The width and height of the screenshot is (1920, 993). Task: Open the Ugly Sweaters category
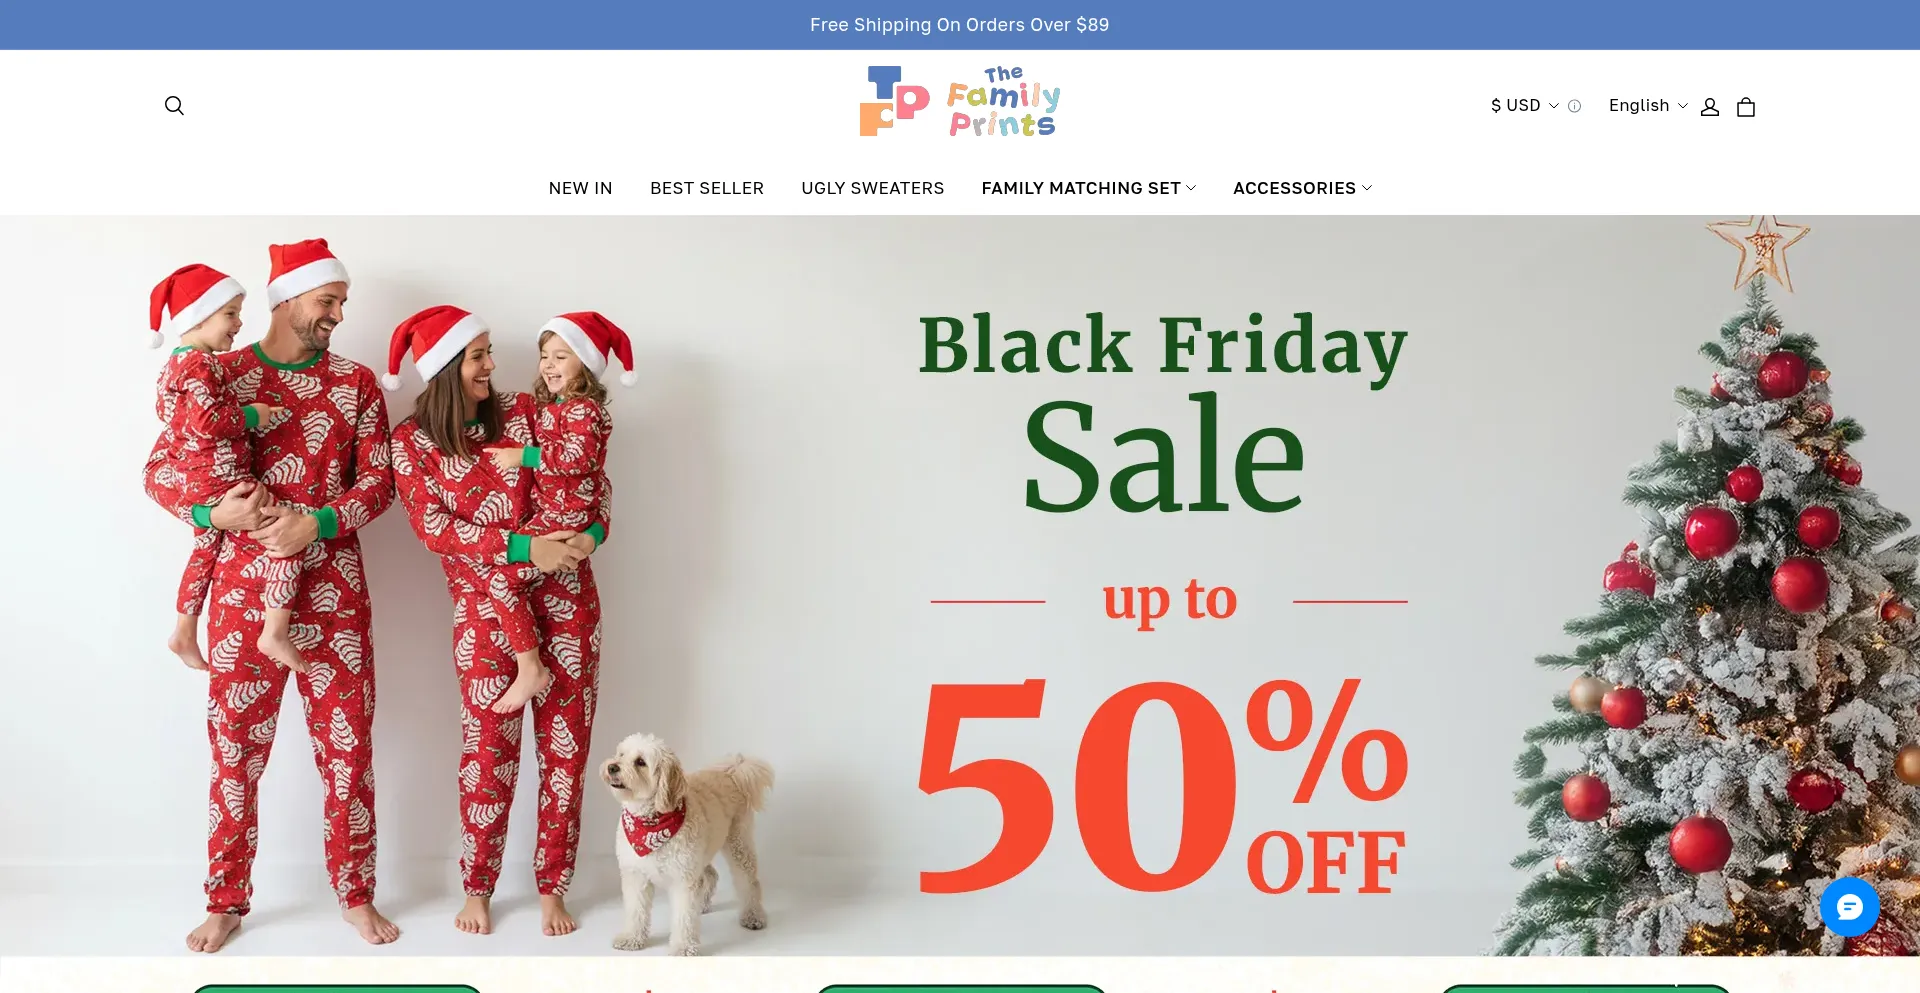coord(872,188)
